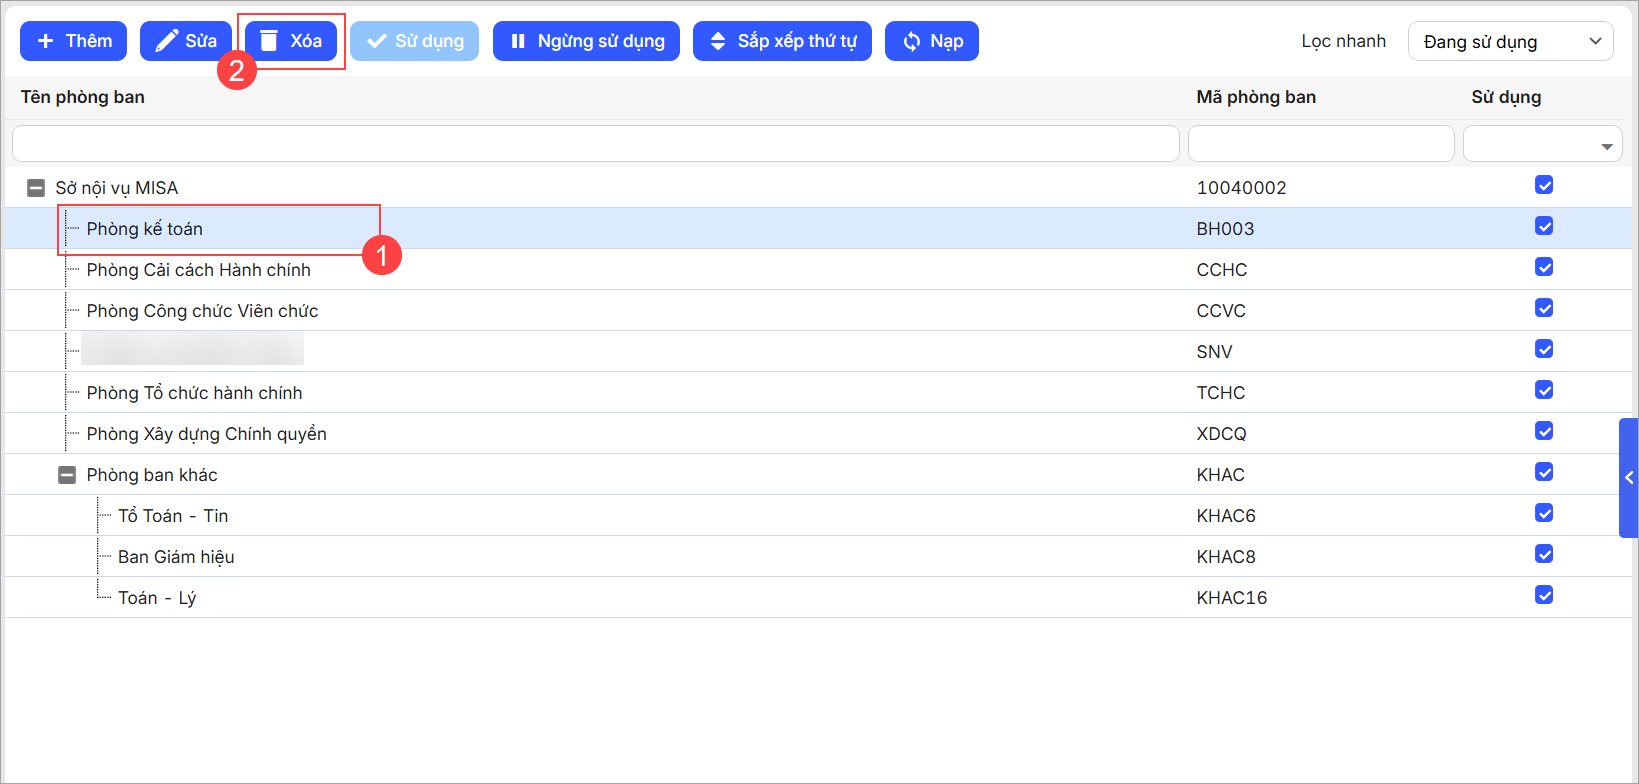The height and width of the screenshot is (784, 1639).
Task: Open the Lọc nhanh dropdown
Action: (x=1510, y=41)
